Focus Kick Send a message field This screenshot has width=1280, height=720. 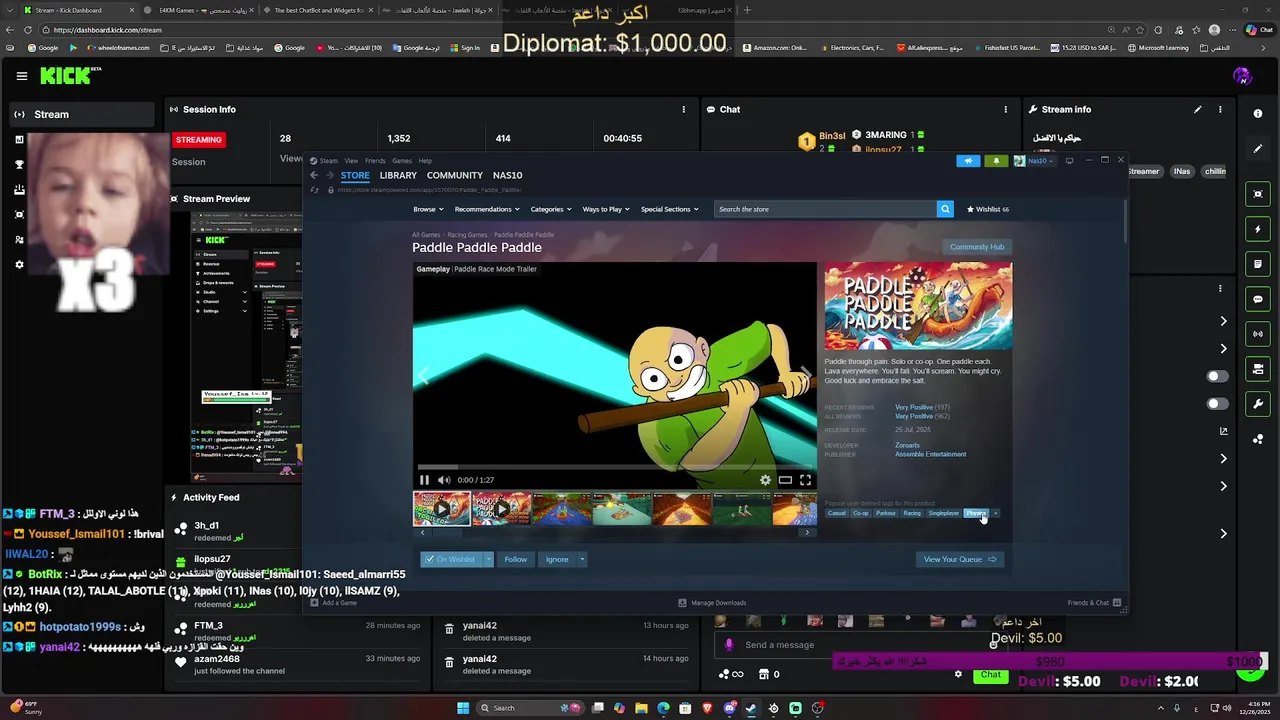(860, 645)
